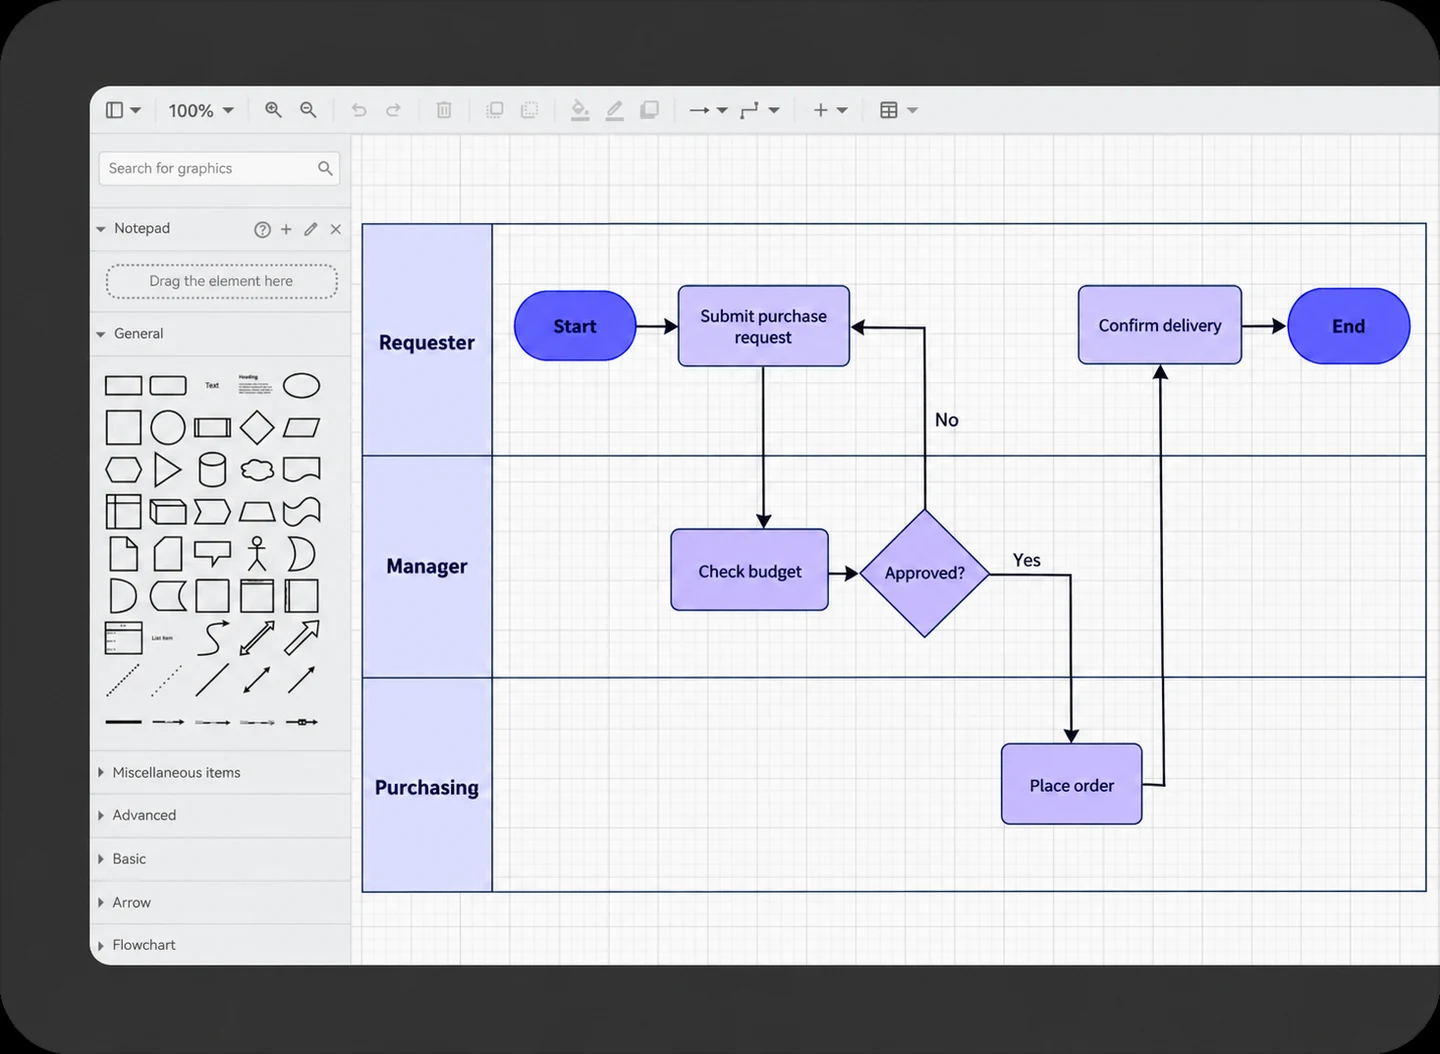The height and width of the screenshot is (1054, 1440).
Task: Click the trash delete icon
Action: pos(444,110)
